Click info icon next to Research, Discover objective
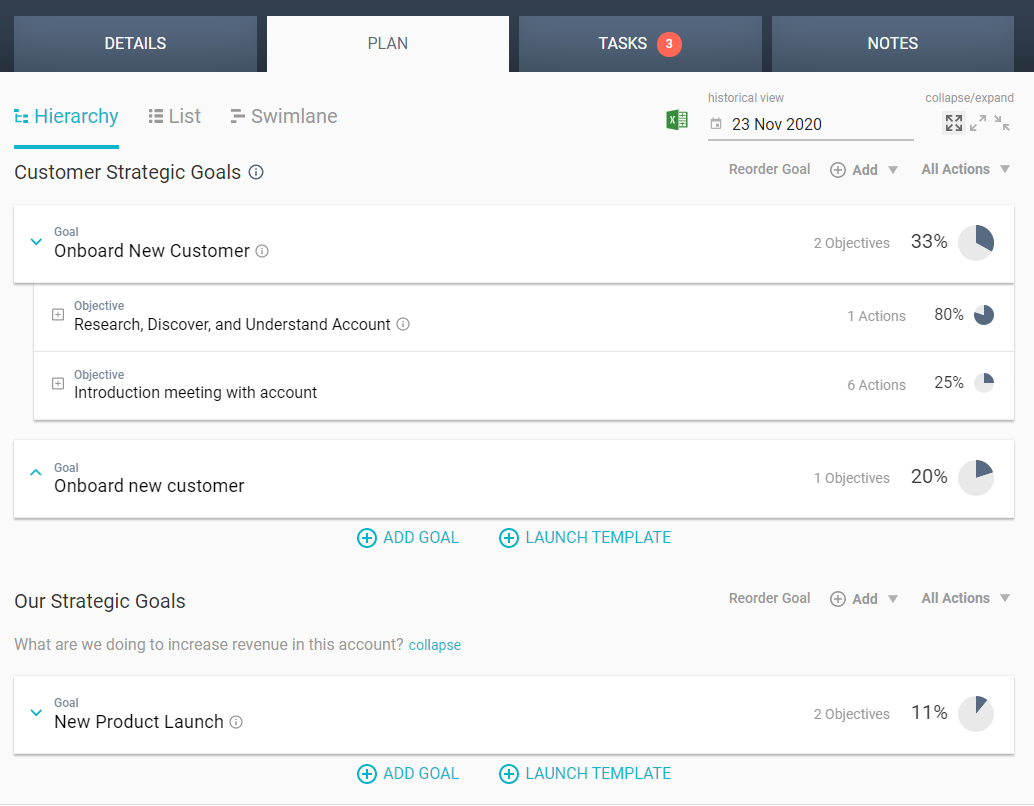 pyautogui.click(x=403, y=324)
